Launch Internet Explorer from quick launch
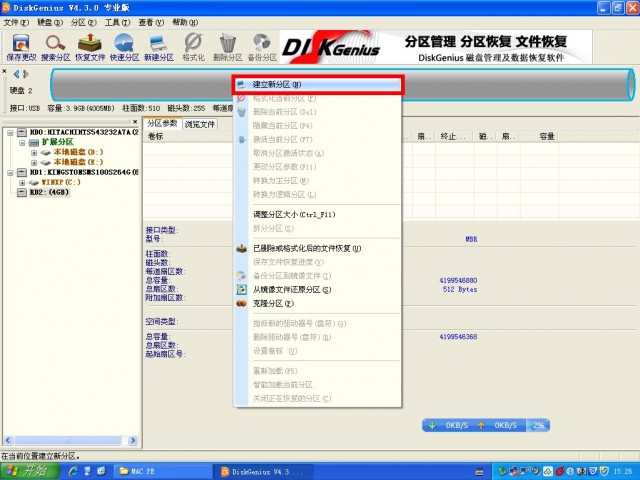Screen dimensions: 640x480 tap(73, 471)
